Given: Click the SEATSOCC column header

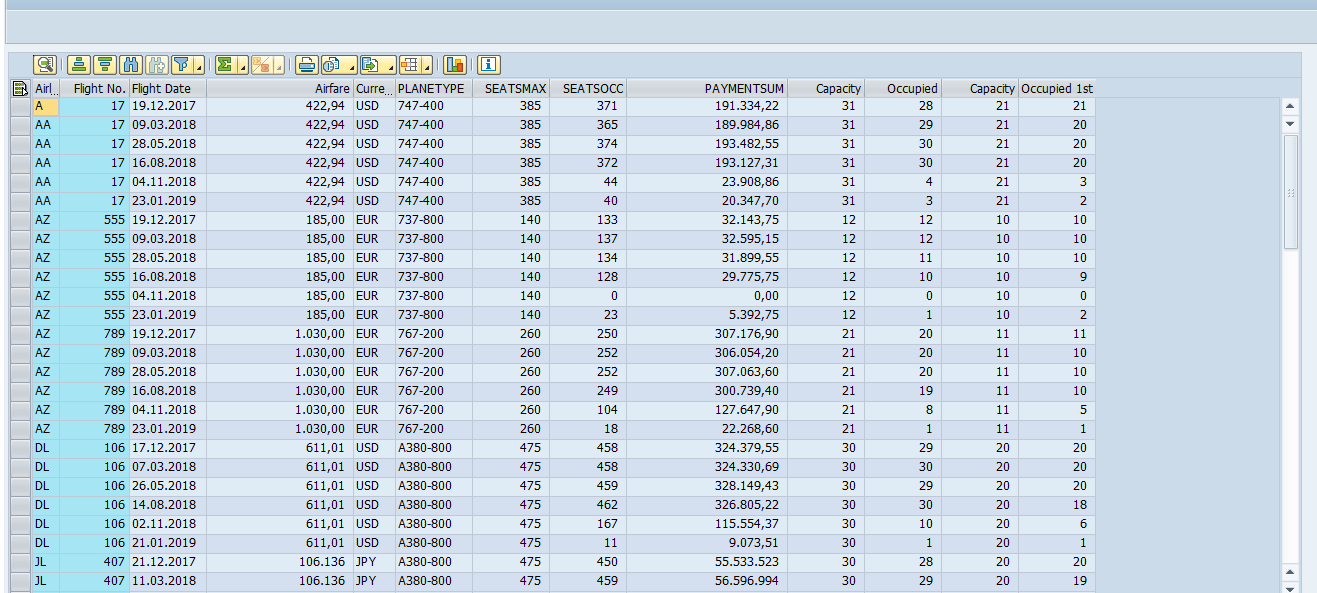Looking at the screenshot, I should (x=588, y=89).
